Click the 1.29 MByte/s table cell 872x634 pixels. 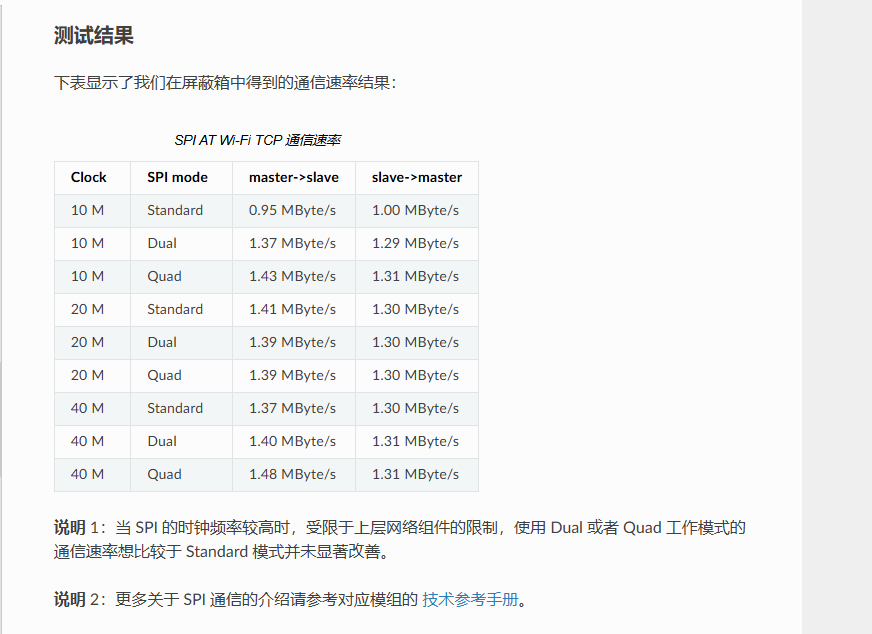415,243
